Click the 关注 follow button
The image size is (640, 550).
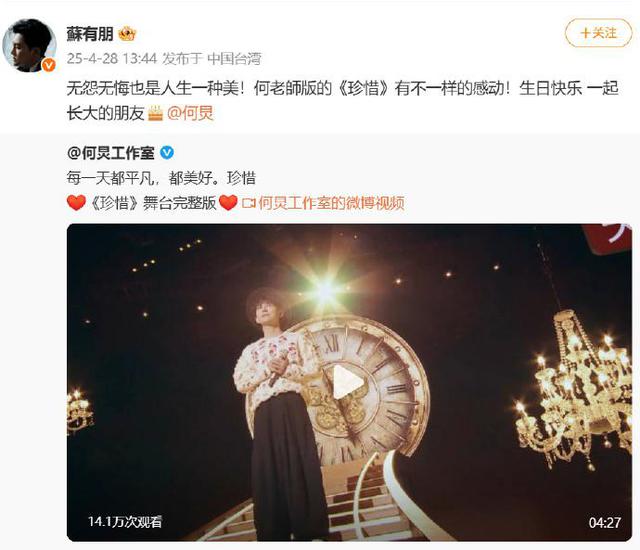pos(598,33)
